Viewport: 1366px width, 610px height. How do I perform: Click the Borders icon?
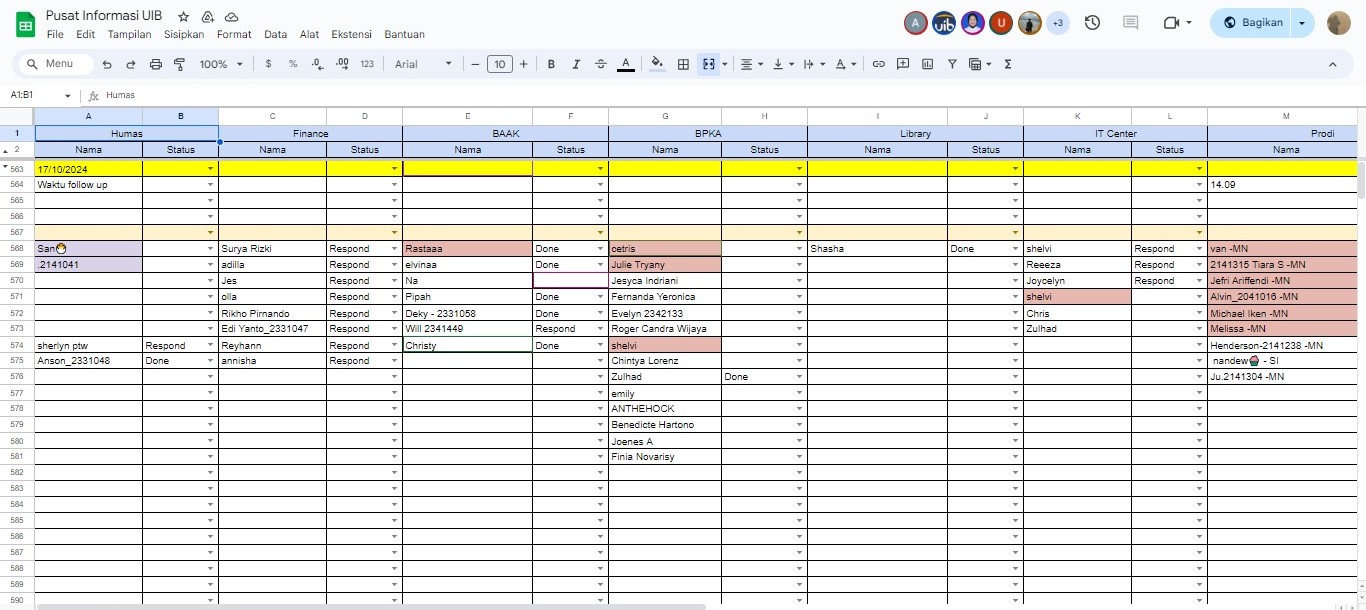(x=683, y=64)
